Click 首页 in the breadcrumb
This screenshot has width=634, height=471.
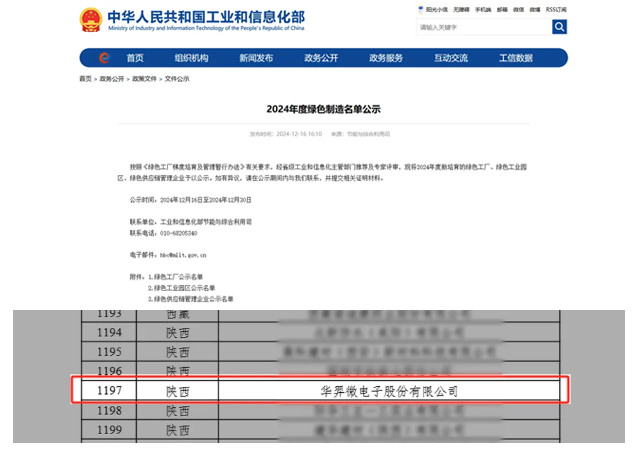click(85, 79)
